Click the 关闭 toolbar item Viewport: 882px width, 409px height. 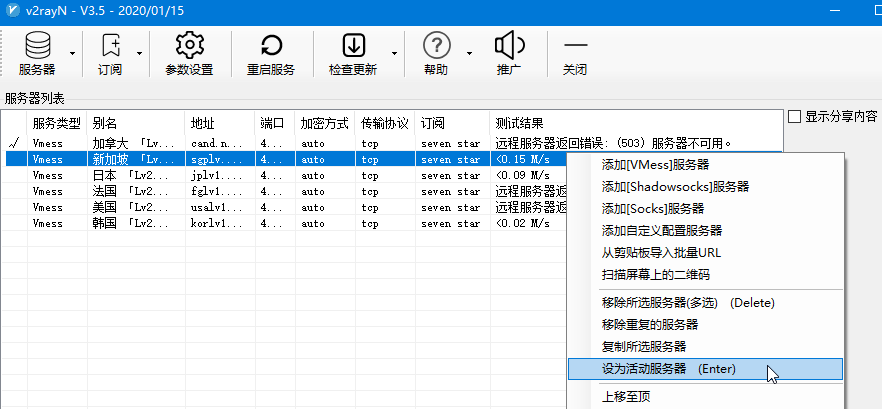[575, 54]
